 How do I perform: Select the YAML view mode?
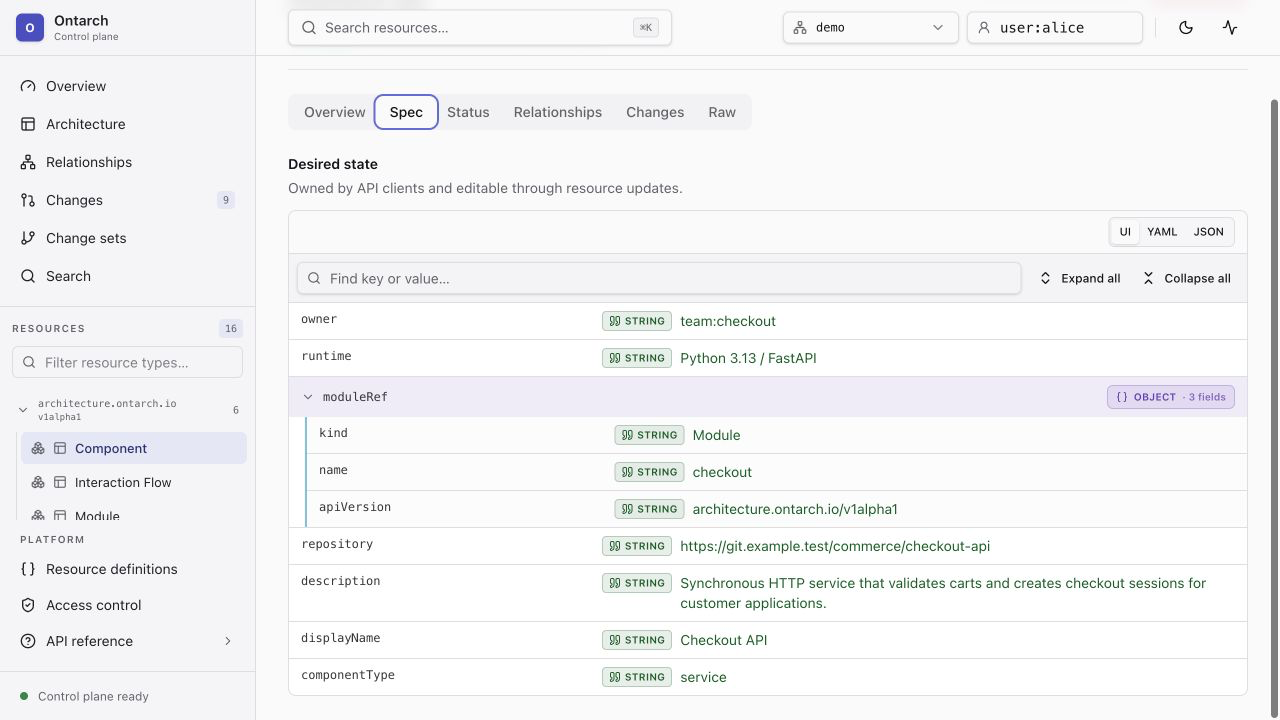coord(1162,232)
